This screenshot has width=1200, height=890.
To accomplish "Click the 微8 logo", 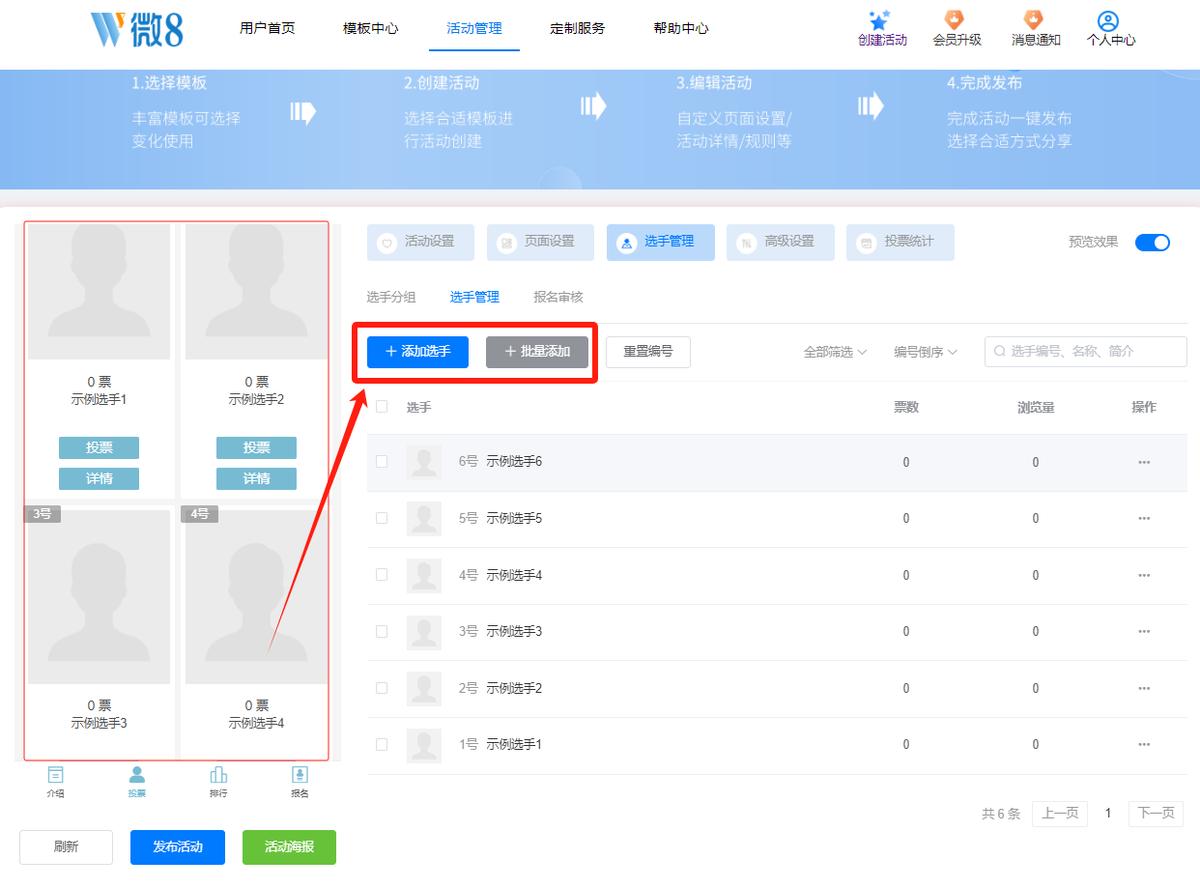I will 136,27.
